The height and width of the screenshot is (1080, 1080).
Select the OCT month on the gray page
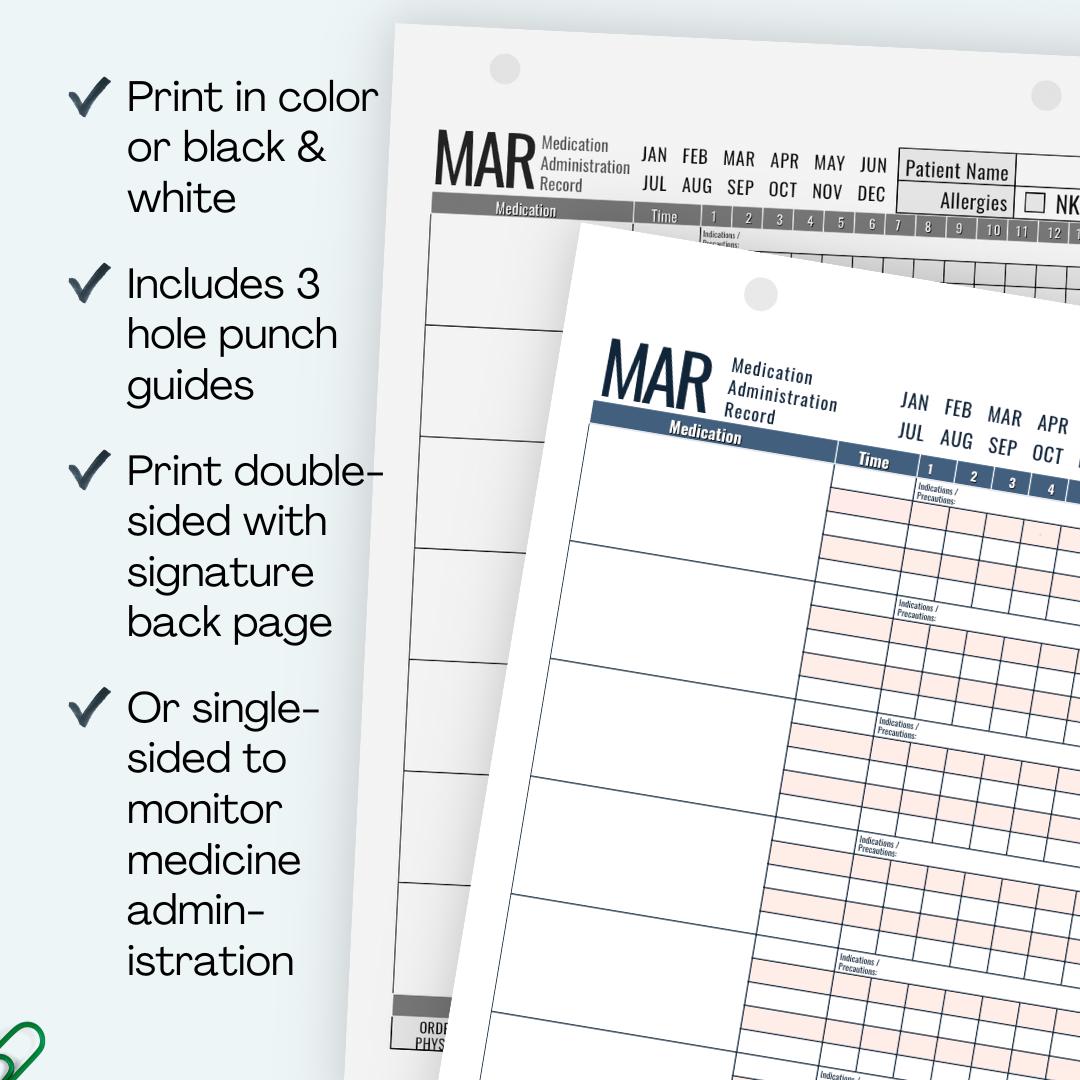782,189
